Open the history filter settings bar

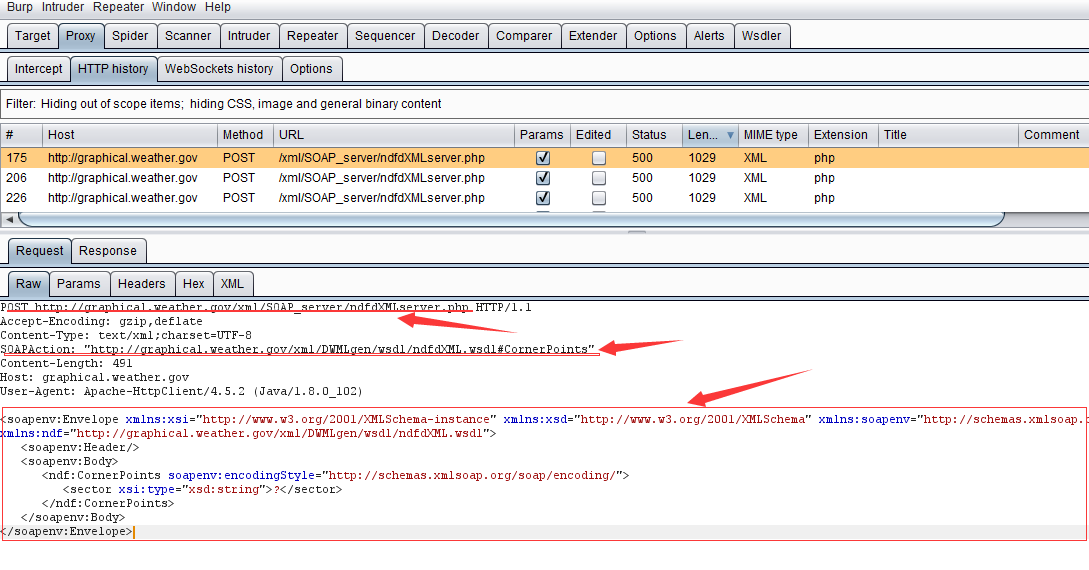[544, 104]
